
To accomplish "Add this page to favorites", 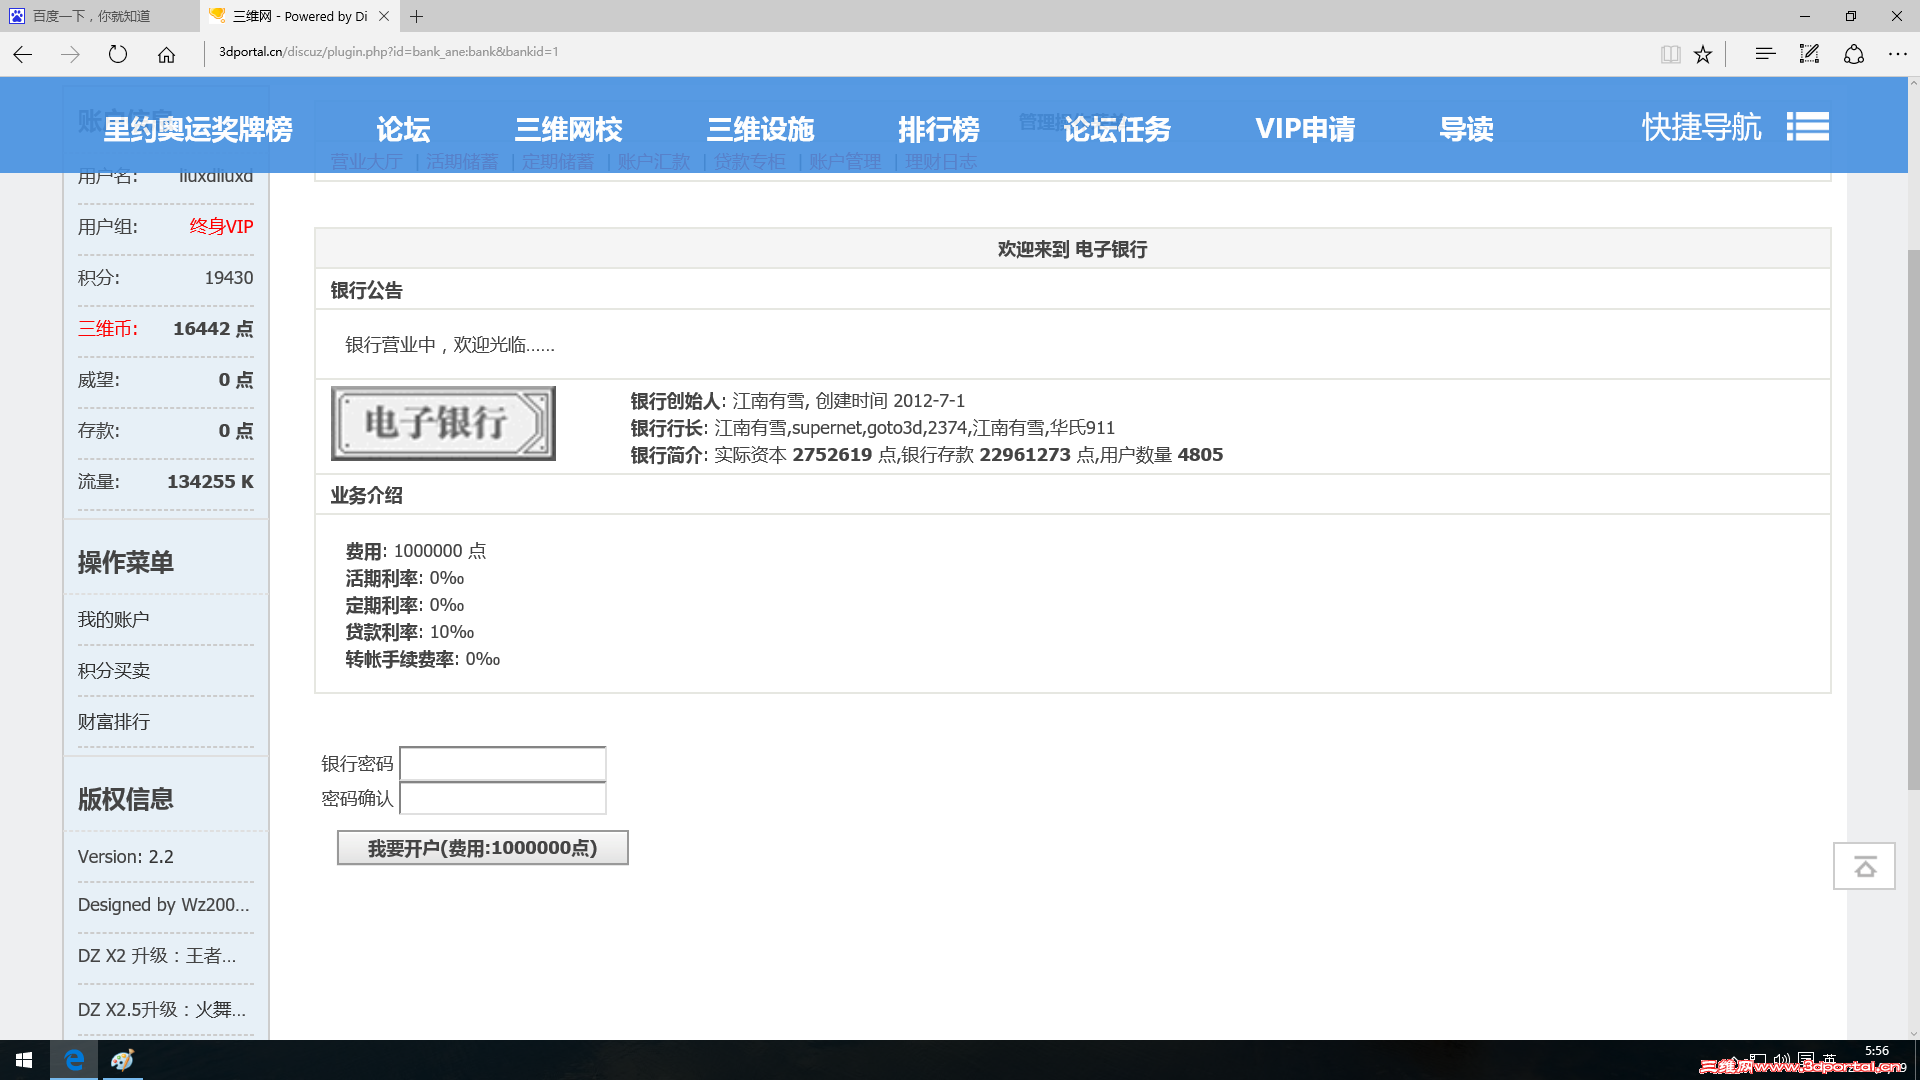I will [x=1703, y=54].
